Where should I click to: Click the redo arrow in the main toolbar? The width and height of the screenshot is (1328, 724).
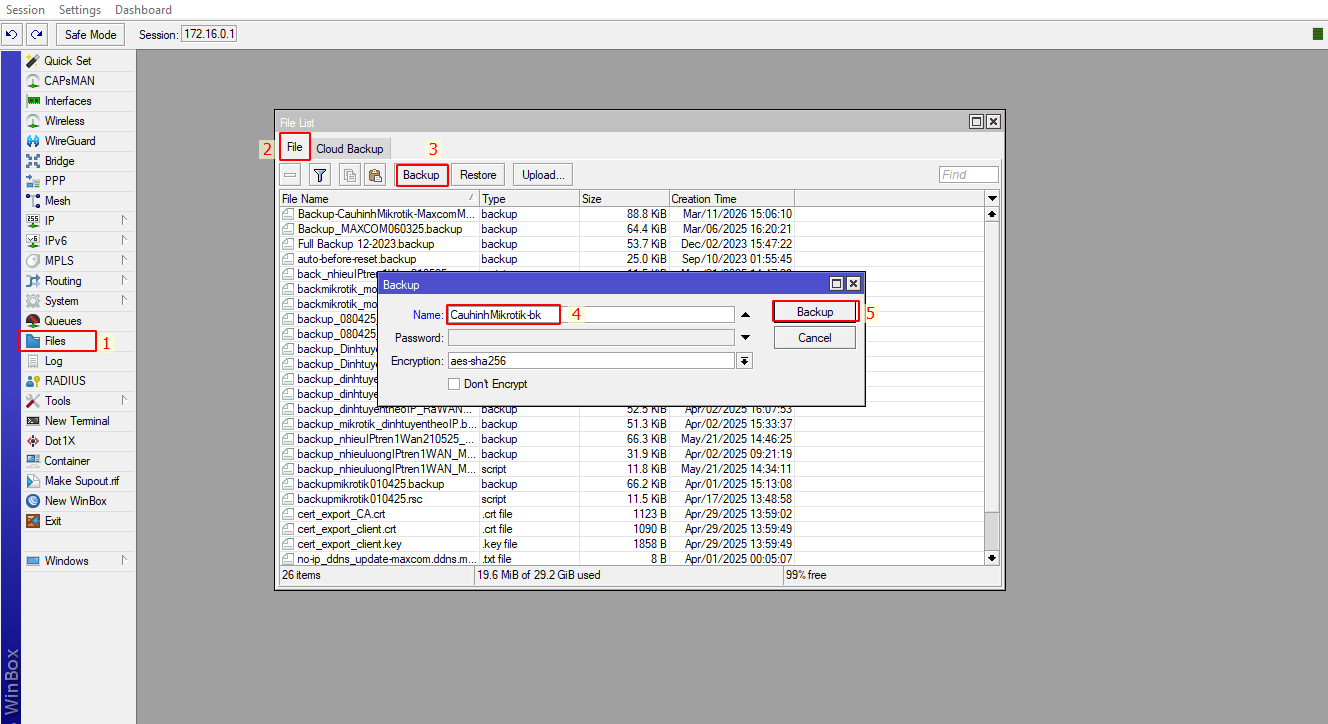(x=36, y=33)
